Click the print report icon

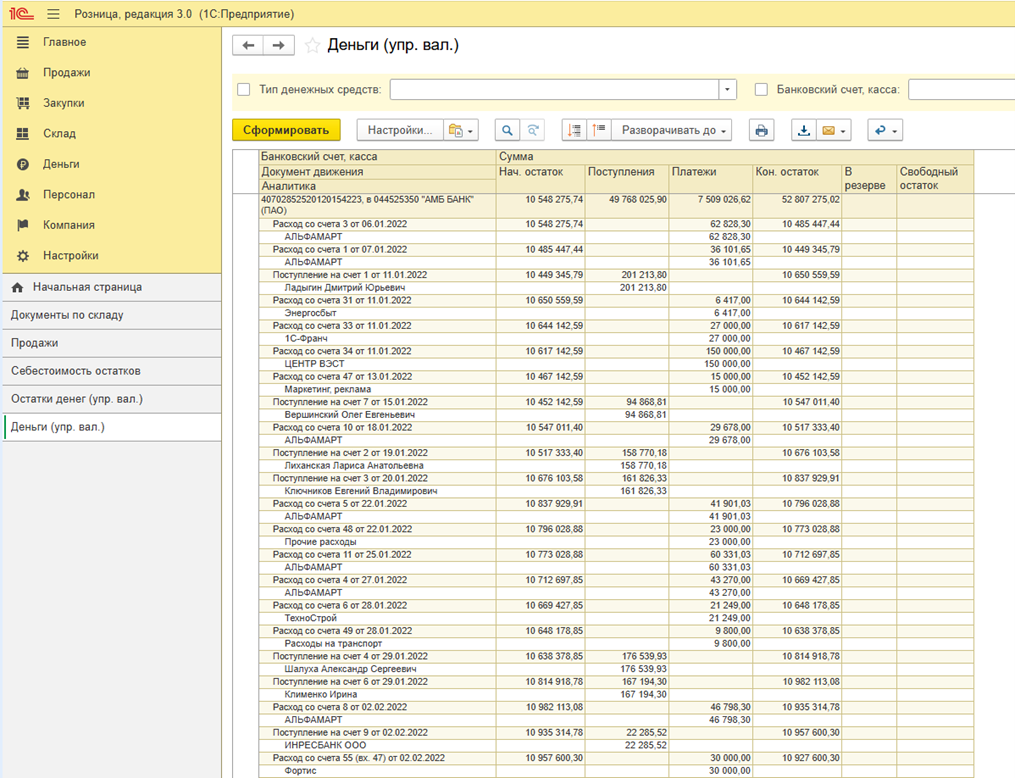(762, 130)
